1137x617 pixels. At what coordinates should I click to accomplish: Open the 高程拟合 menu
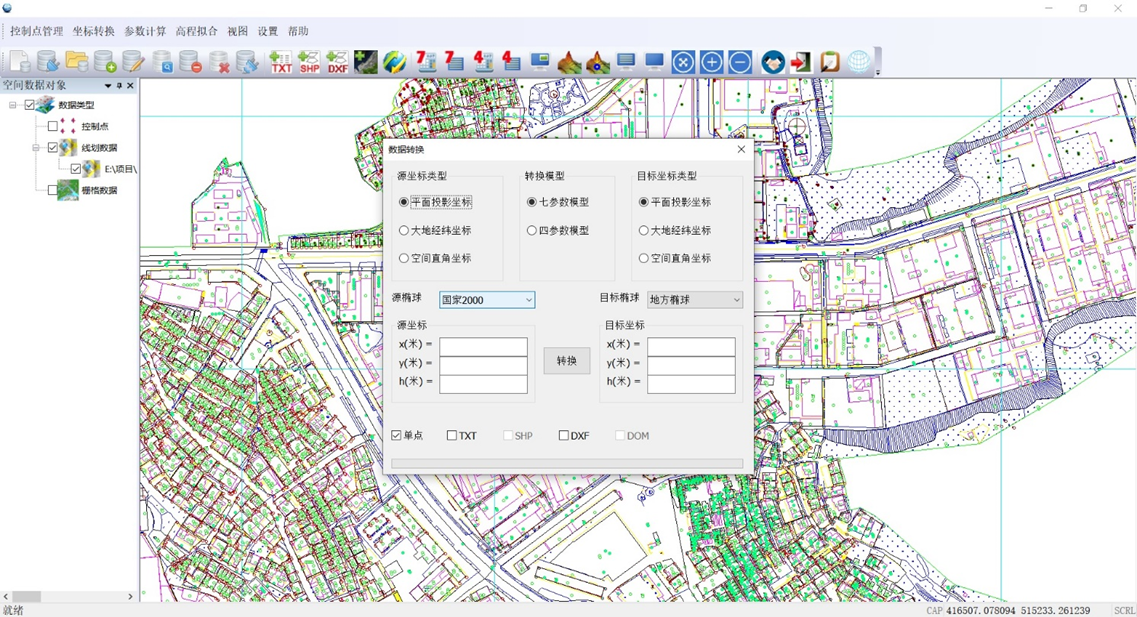pyautogui.click(x=196, y=32)
